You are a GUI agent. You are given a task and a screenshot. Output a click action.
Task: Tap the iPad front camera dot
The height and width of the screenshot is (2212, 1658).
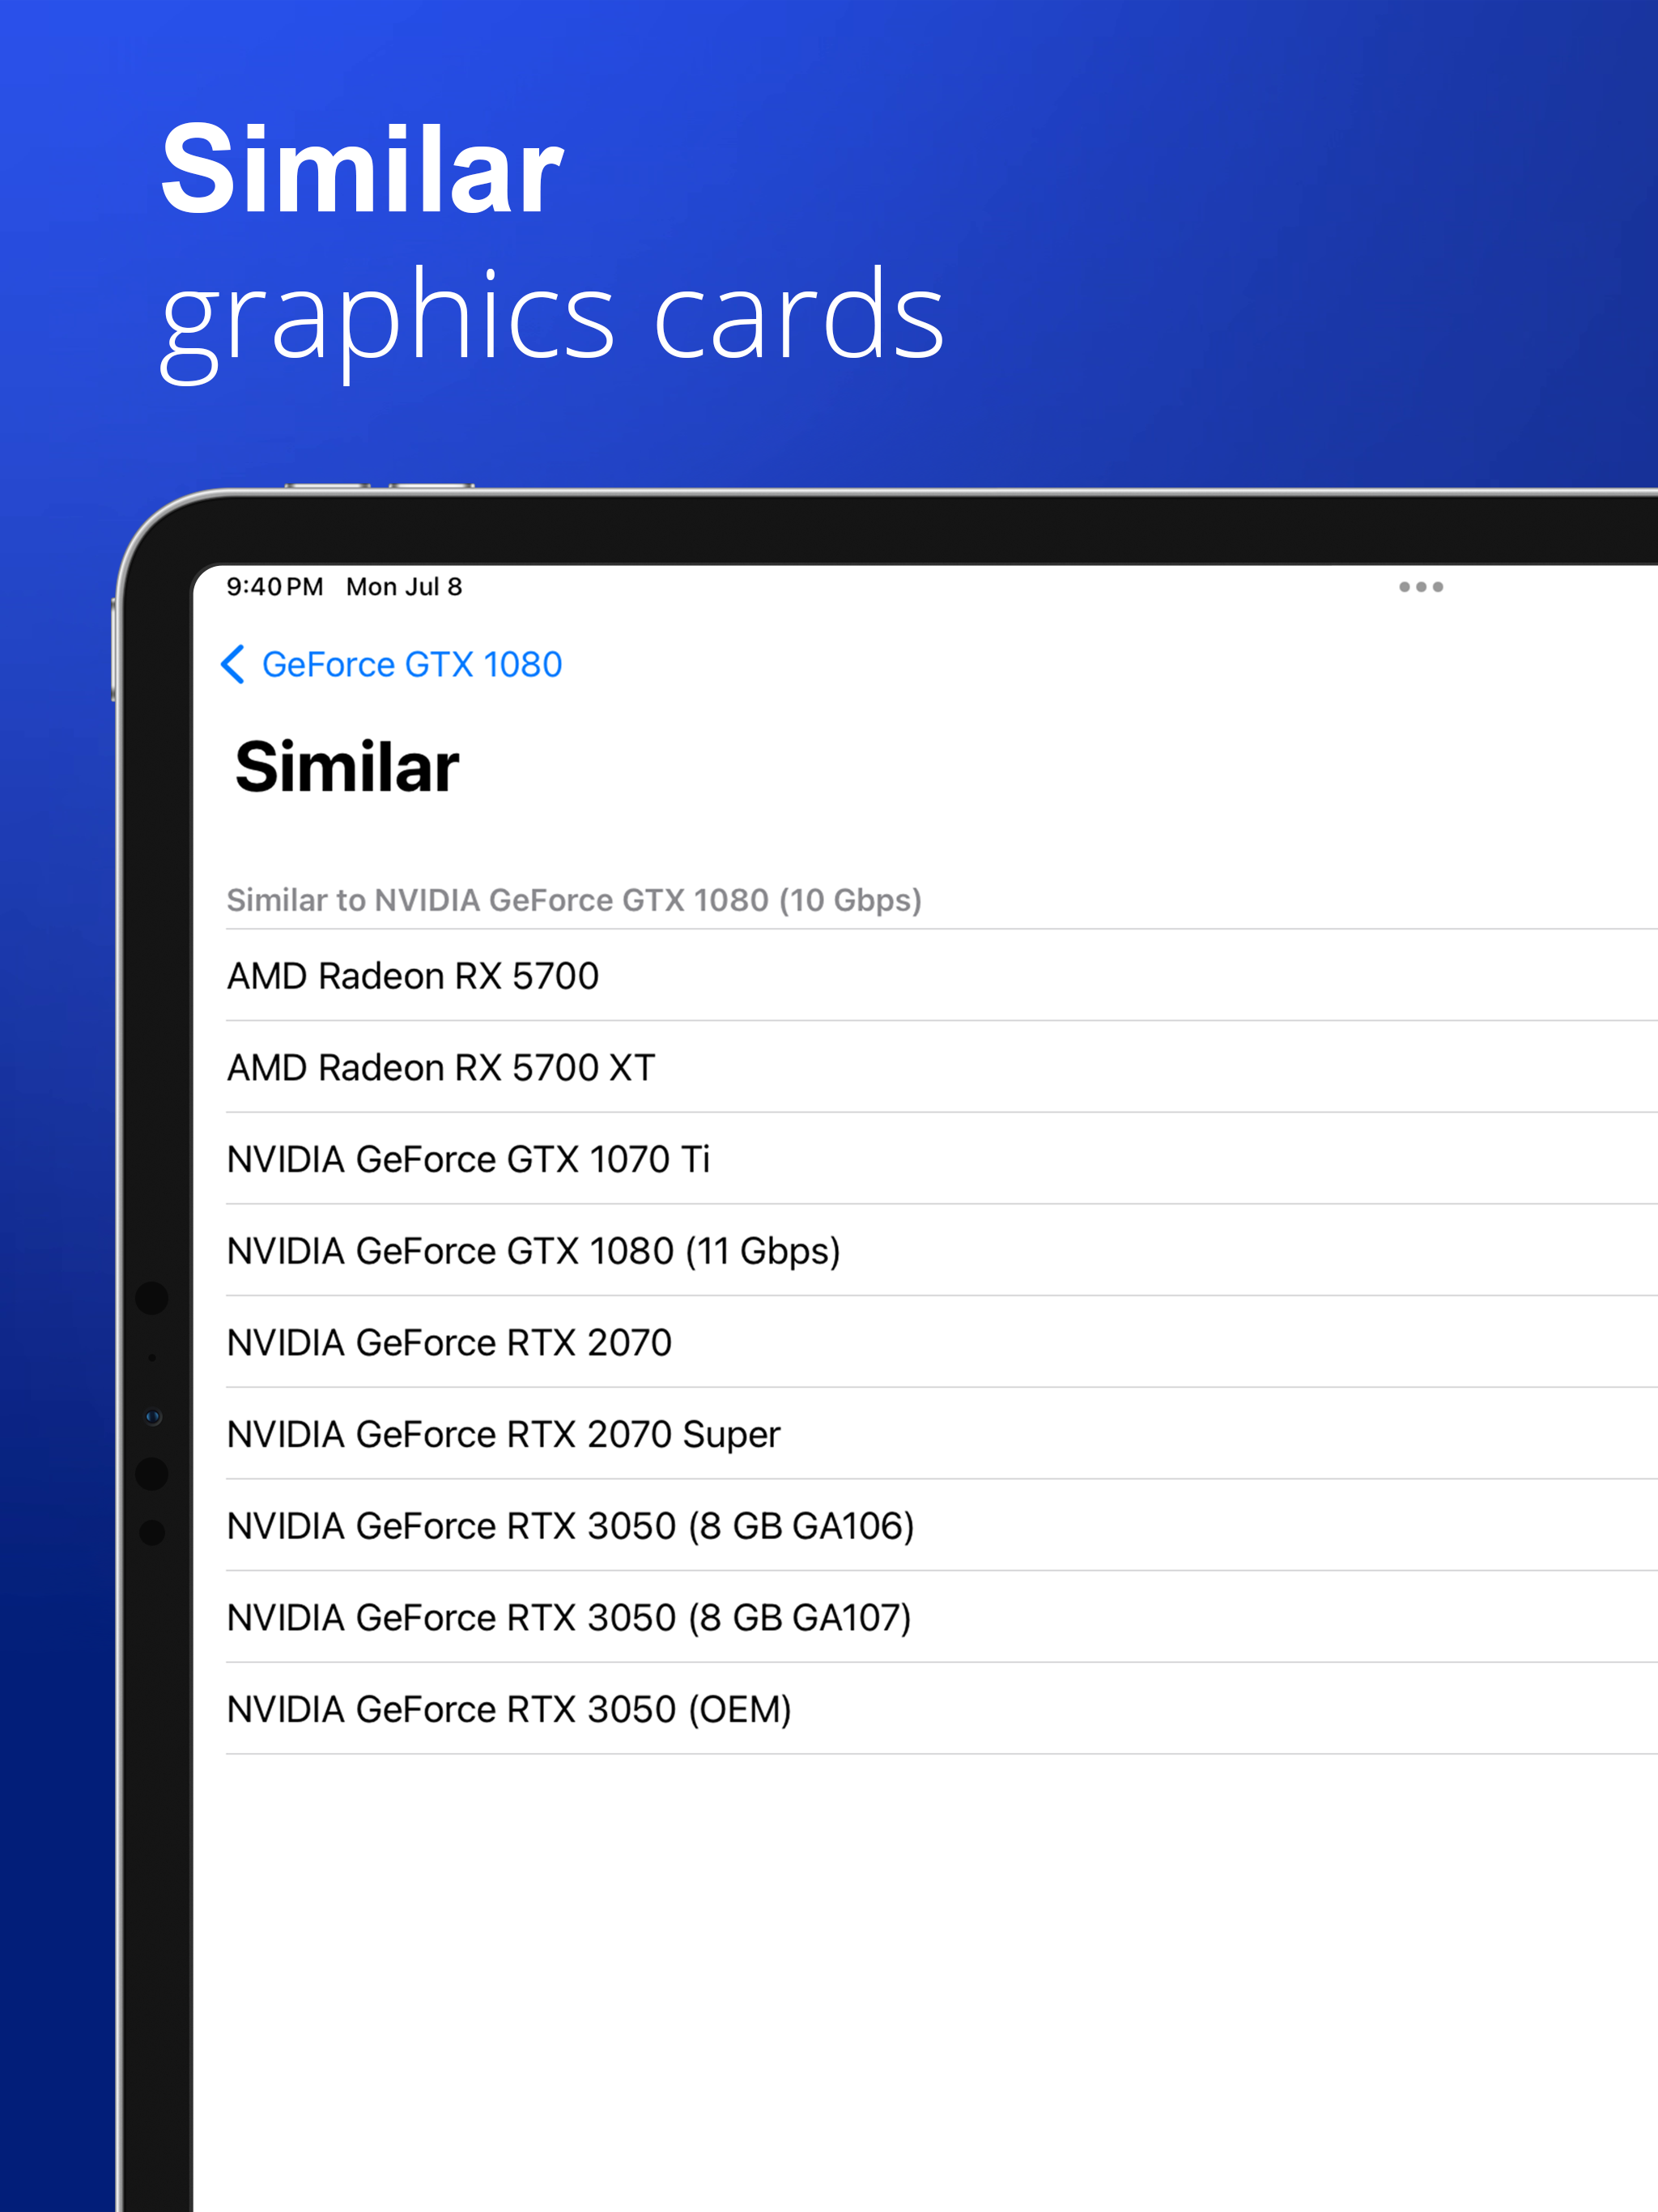coord(153,1416)
